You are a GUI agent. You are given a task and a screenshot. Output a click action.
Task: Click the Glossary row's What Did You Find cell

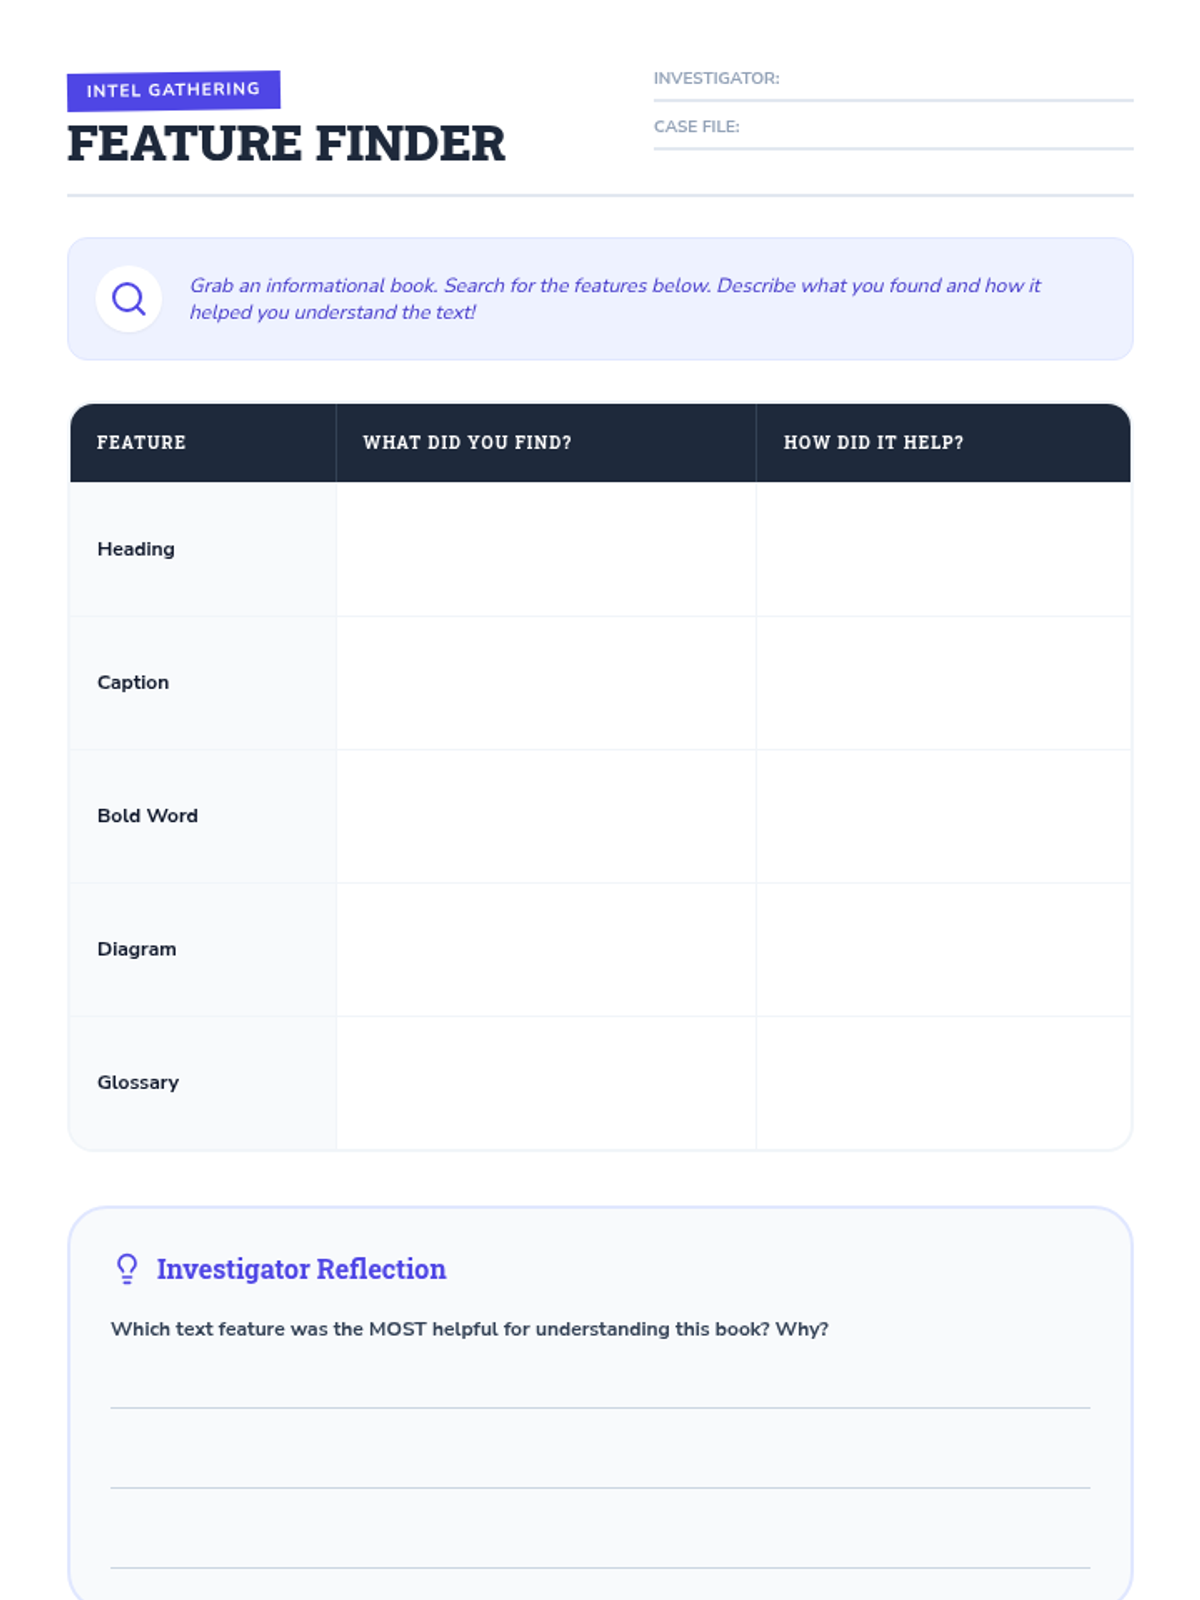click(546, 1083)
